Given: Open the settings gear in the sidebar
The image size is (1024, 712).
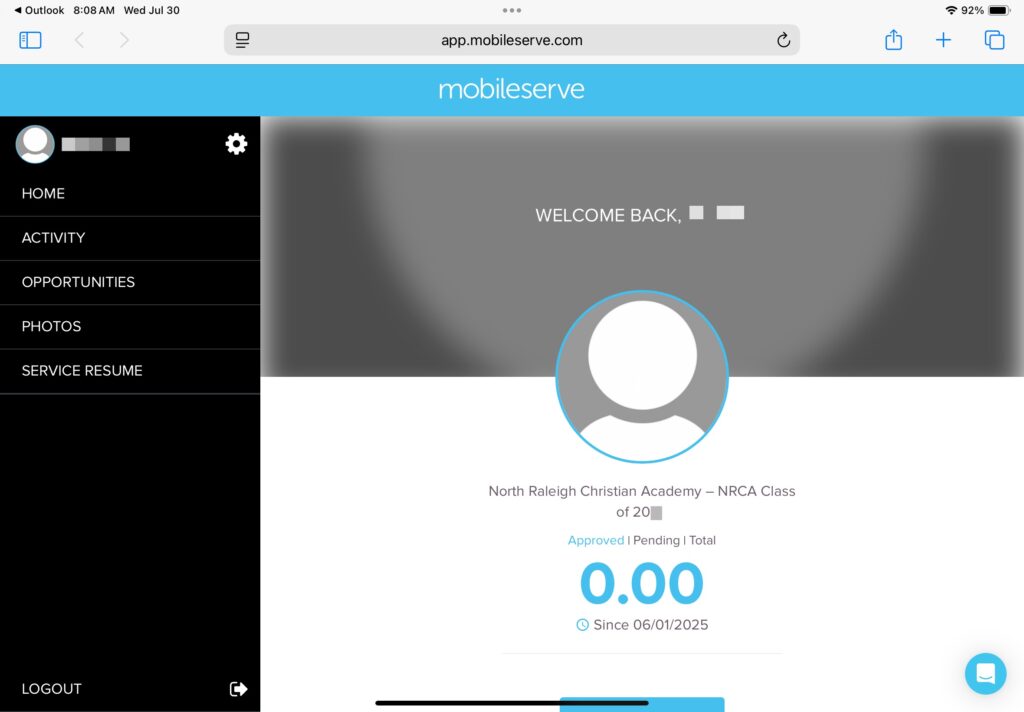Looking at the screenshot, I should (x=236, y=144).
